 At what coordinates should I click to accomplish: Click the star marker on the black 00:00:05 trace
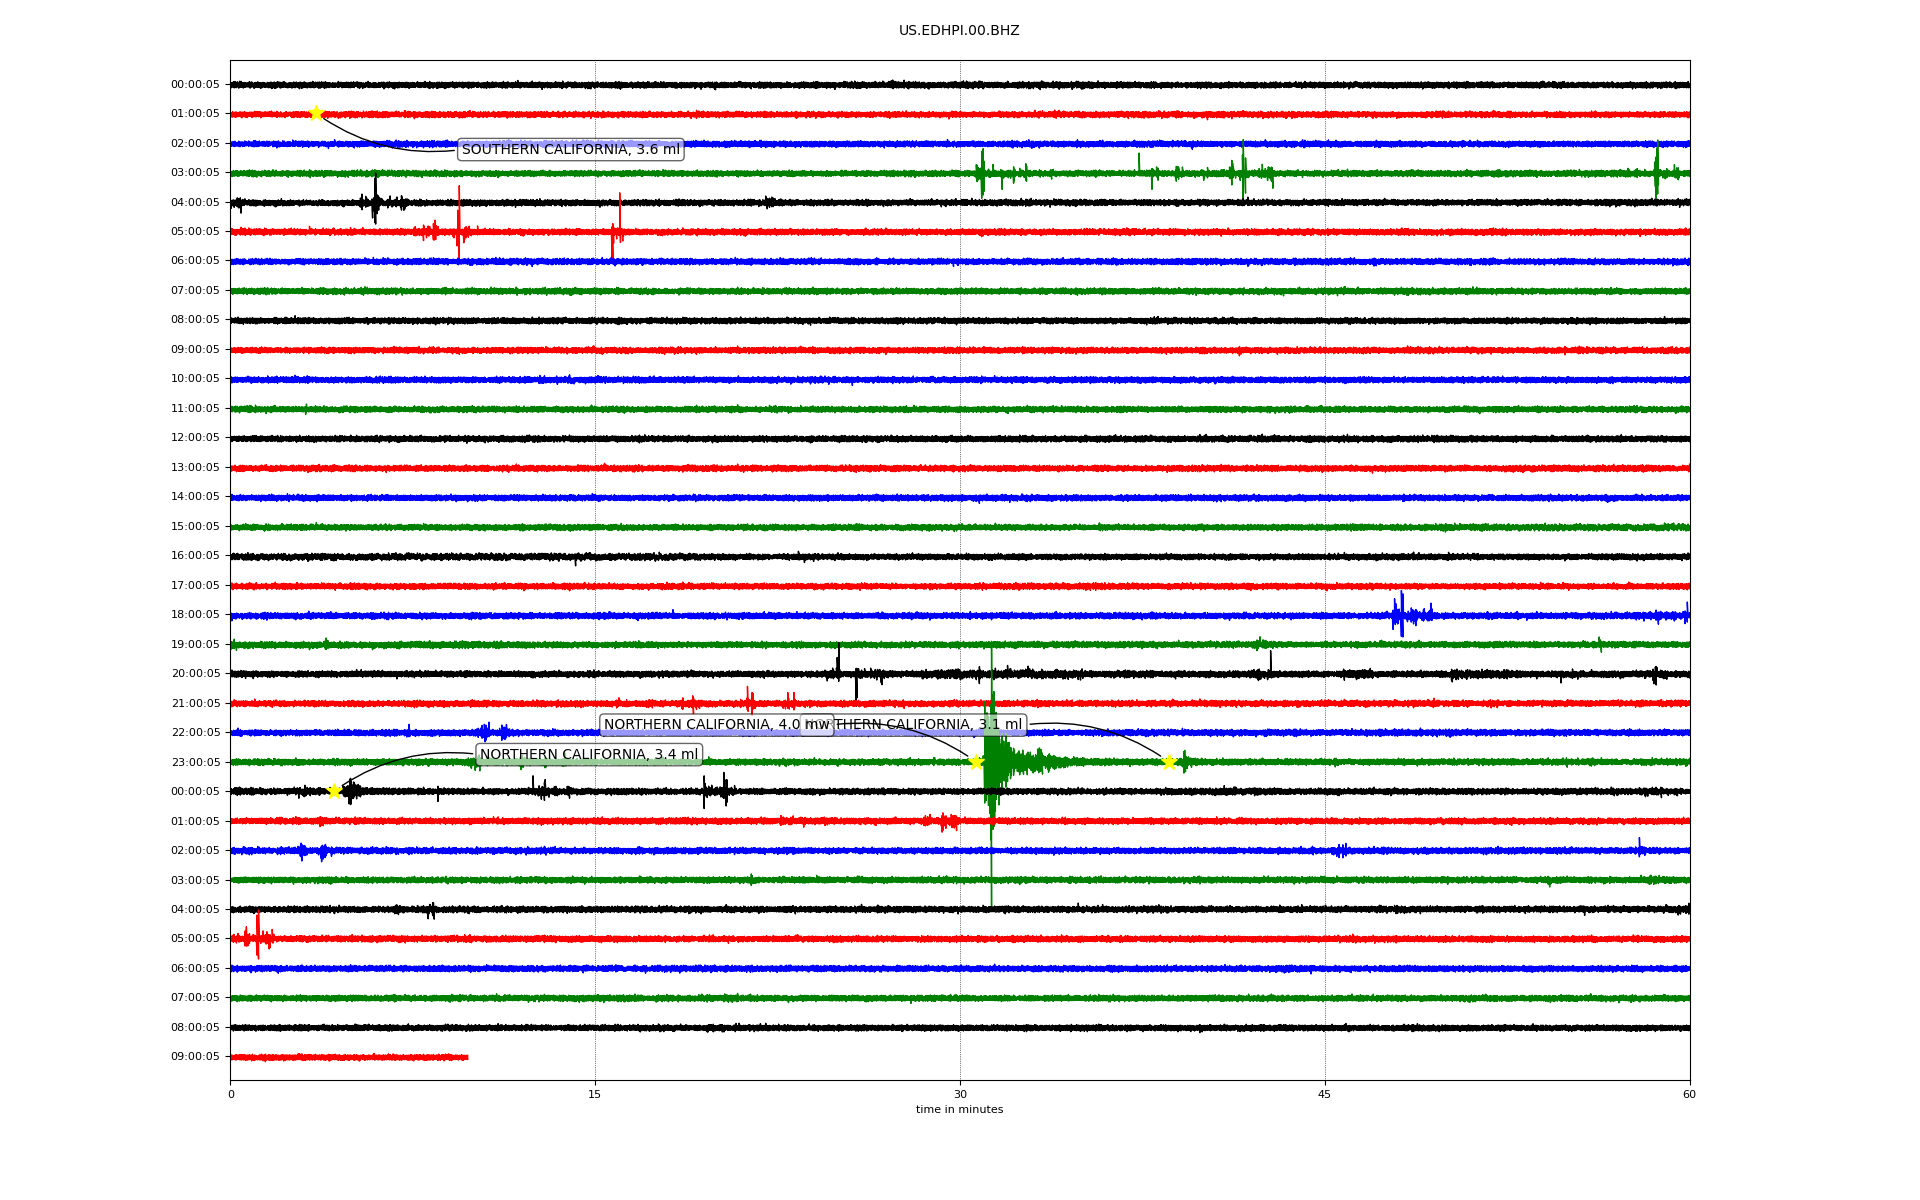click(335, 791)
